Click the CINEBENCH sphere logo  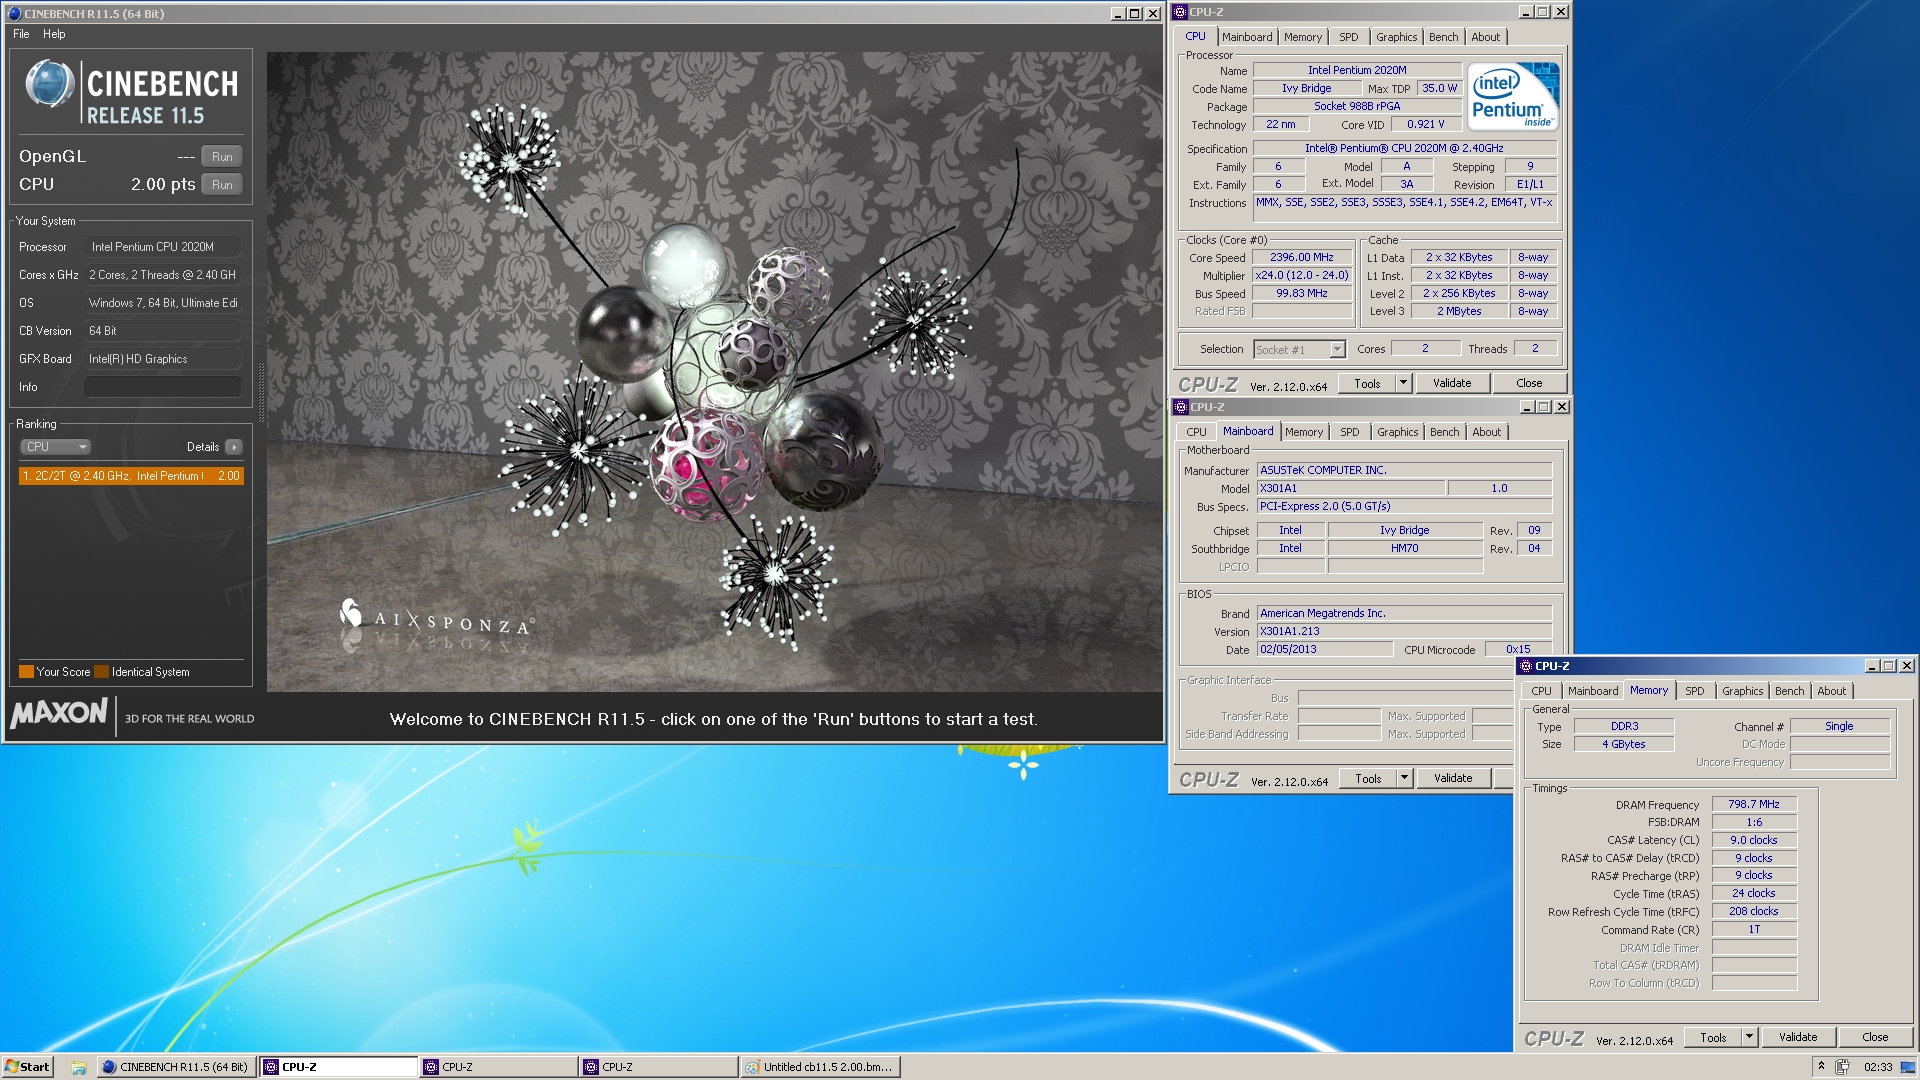coord(49,84)
